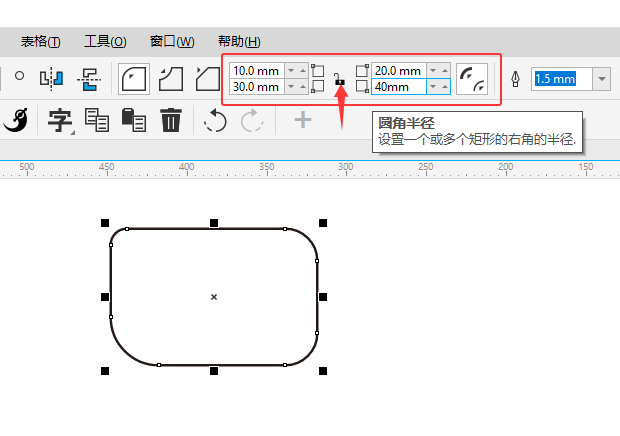The height and width of the screenshot is (436, 620).
Task: Click the 1.5 mm outline width field
Action: pos(561,79)
